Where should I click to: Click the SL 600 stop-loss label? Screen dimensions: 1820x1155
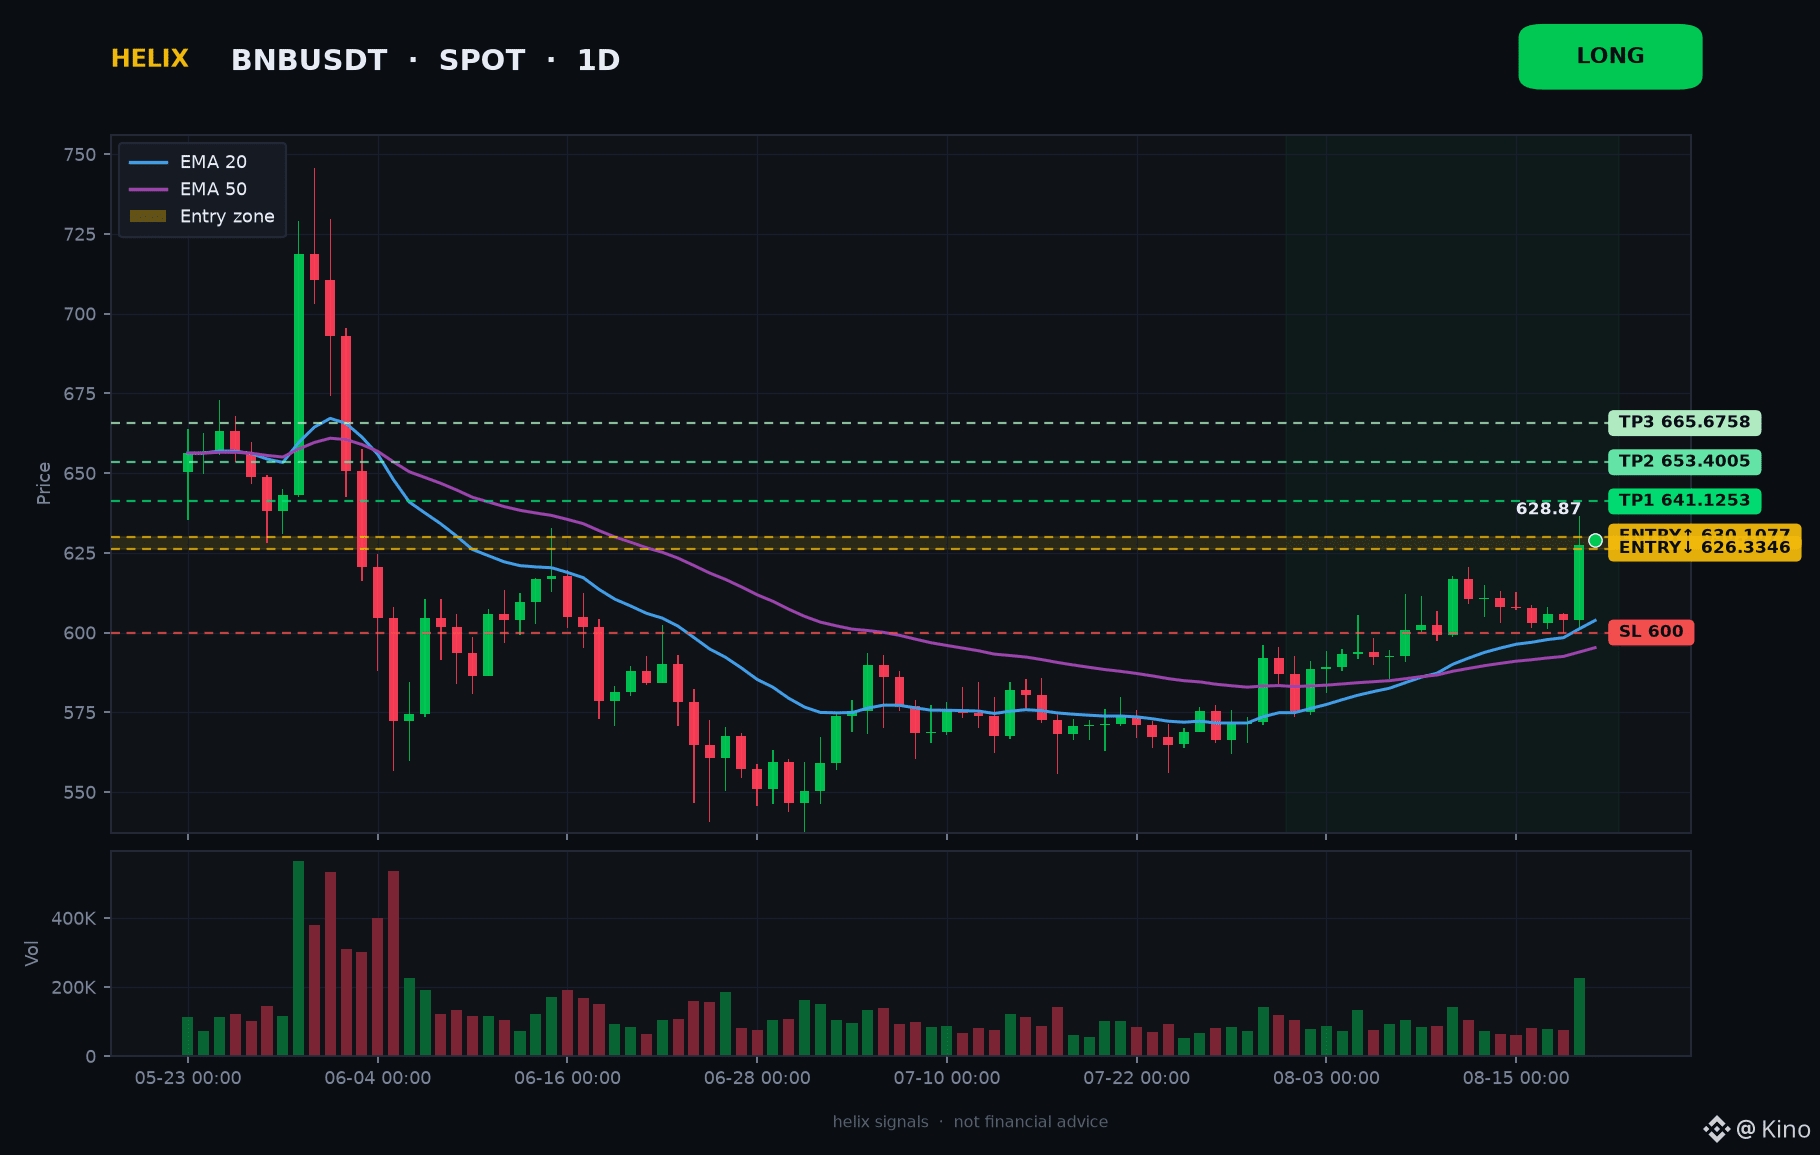click(1651, 632)
